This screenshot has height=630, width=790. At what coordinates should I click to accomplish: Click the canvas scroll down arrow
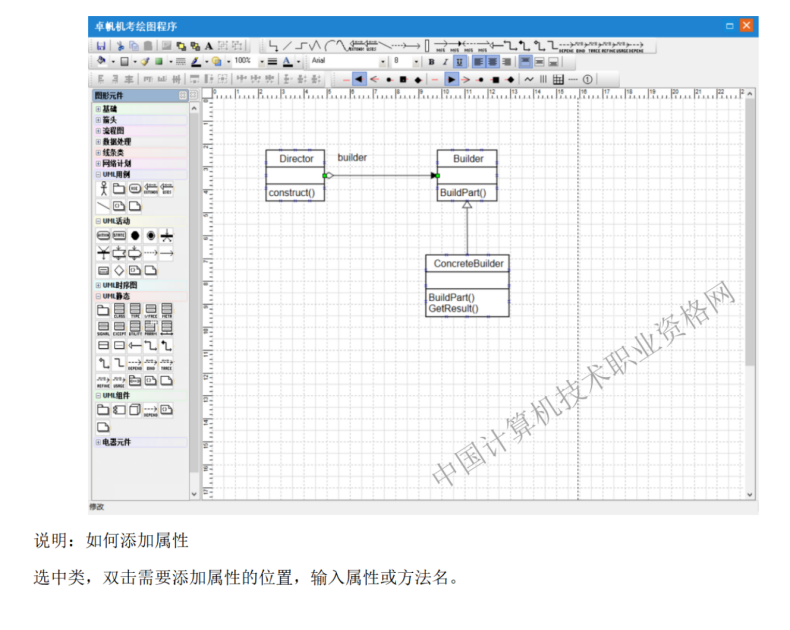[750, 494]
